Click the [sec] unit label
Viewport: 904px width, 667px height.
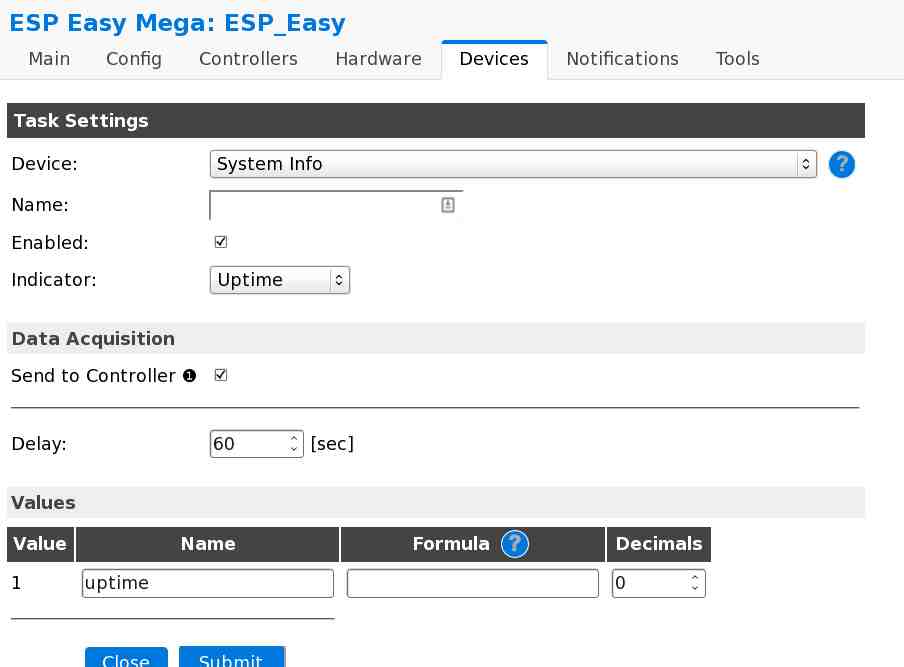(332, 444)
